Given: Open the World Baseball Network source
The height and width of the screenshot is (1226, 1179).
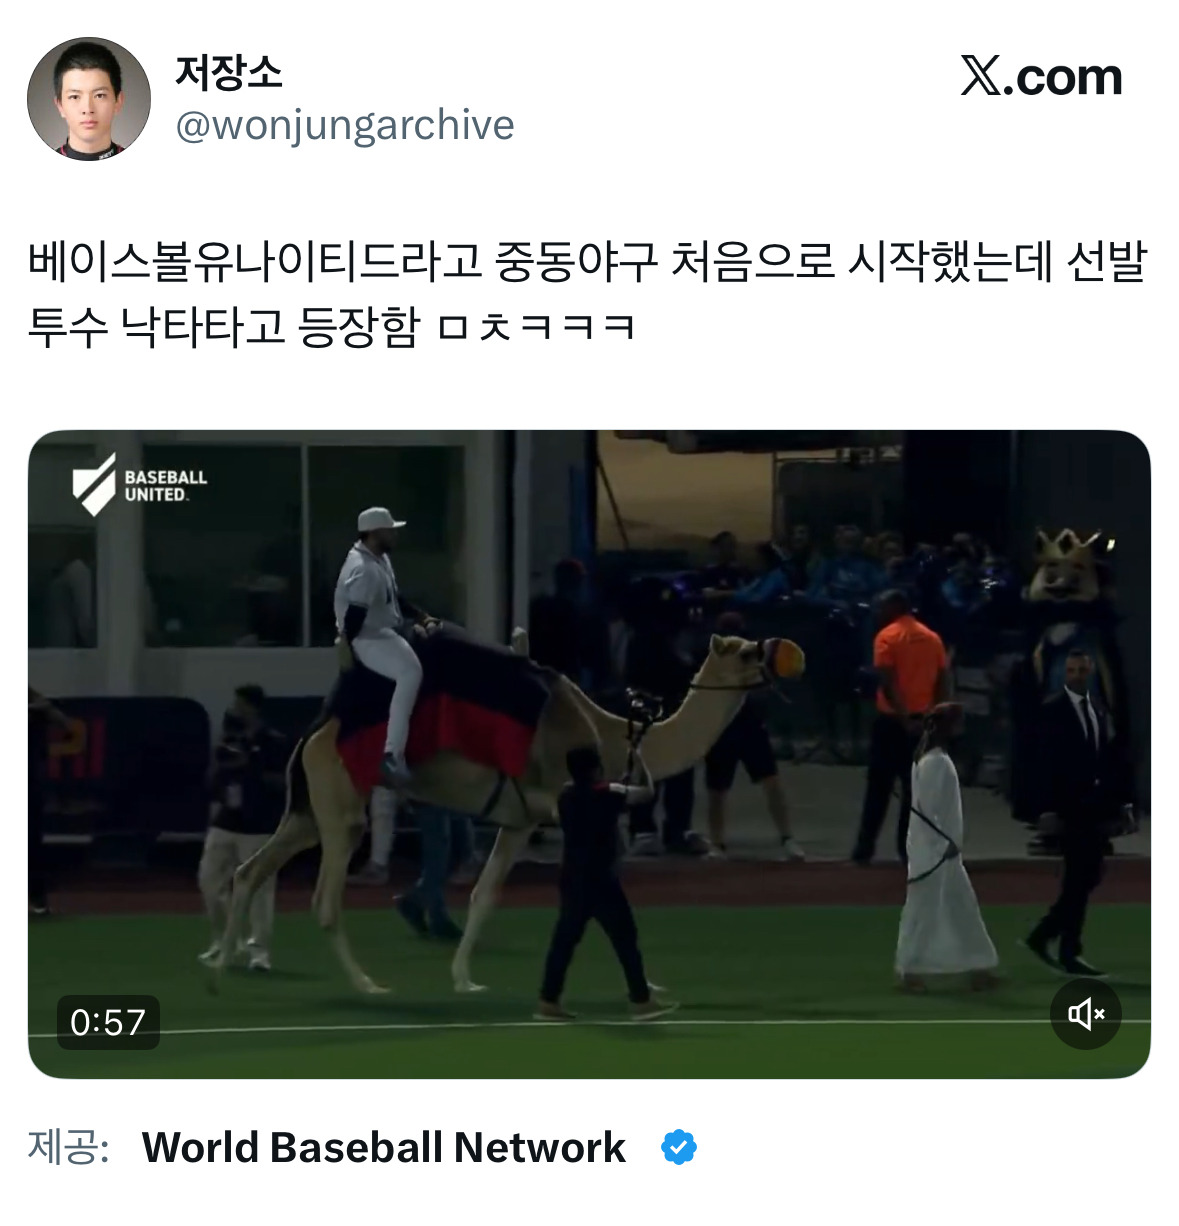Looking at the screenshot, I should 384,1147.
